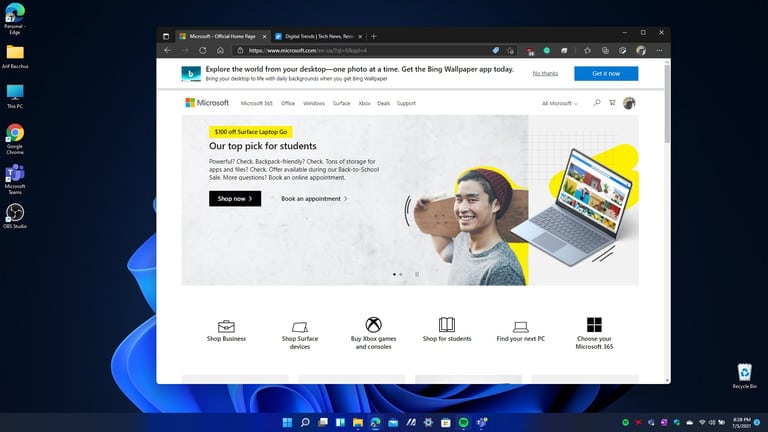Open Microsoft 365 in the site navigation
Viewport: 768px width, 432px height.
[x=257, y=103]
